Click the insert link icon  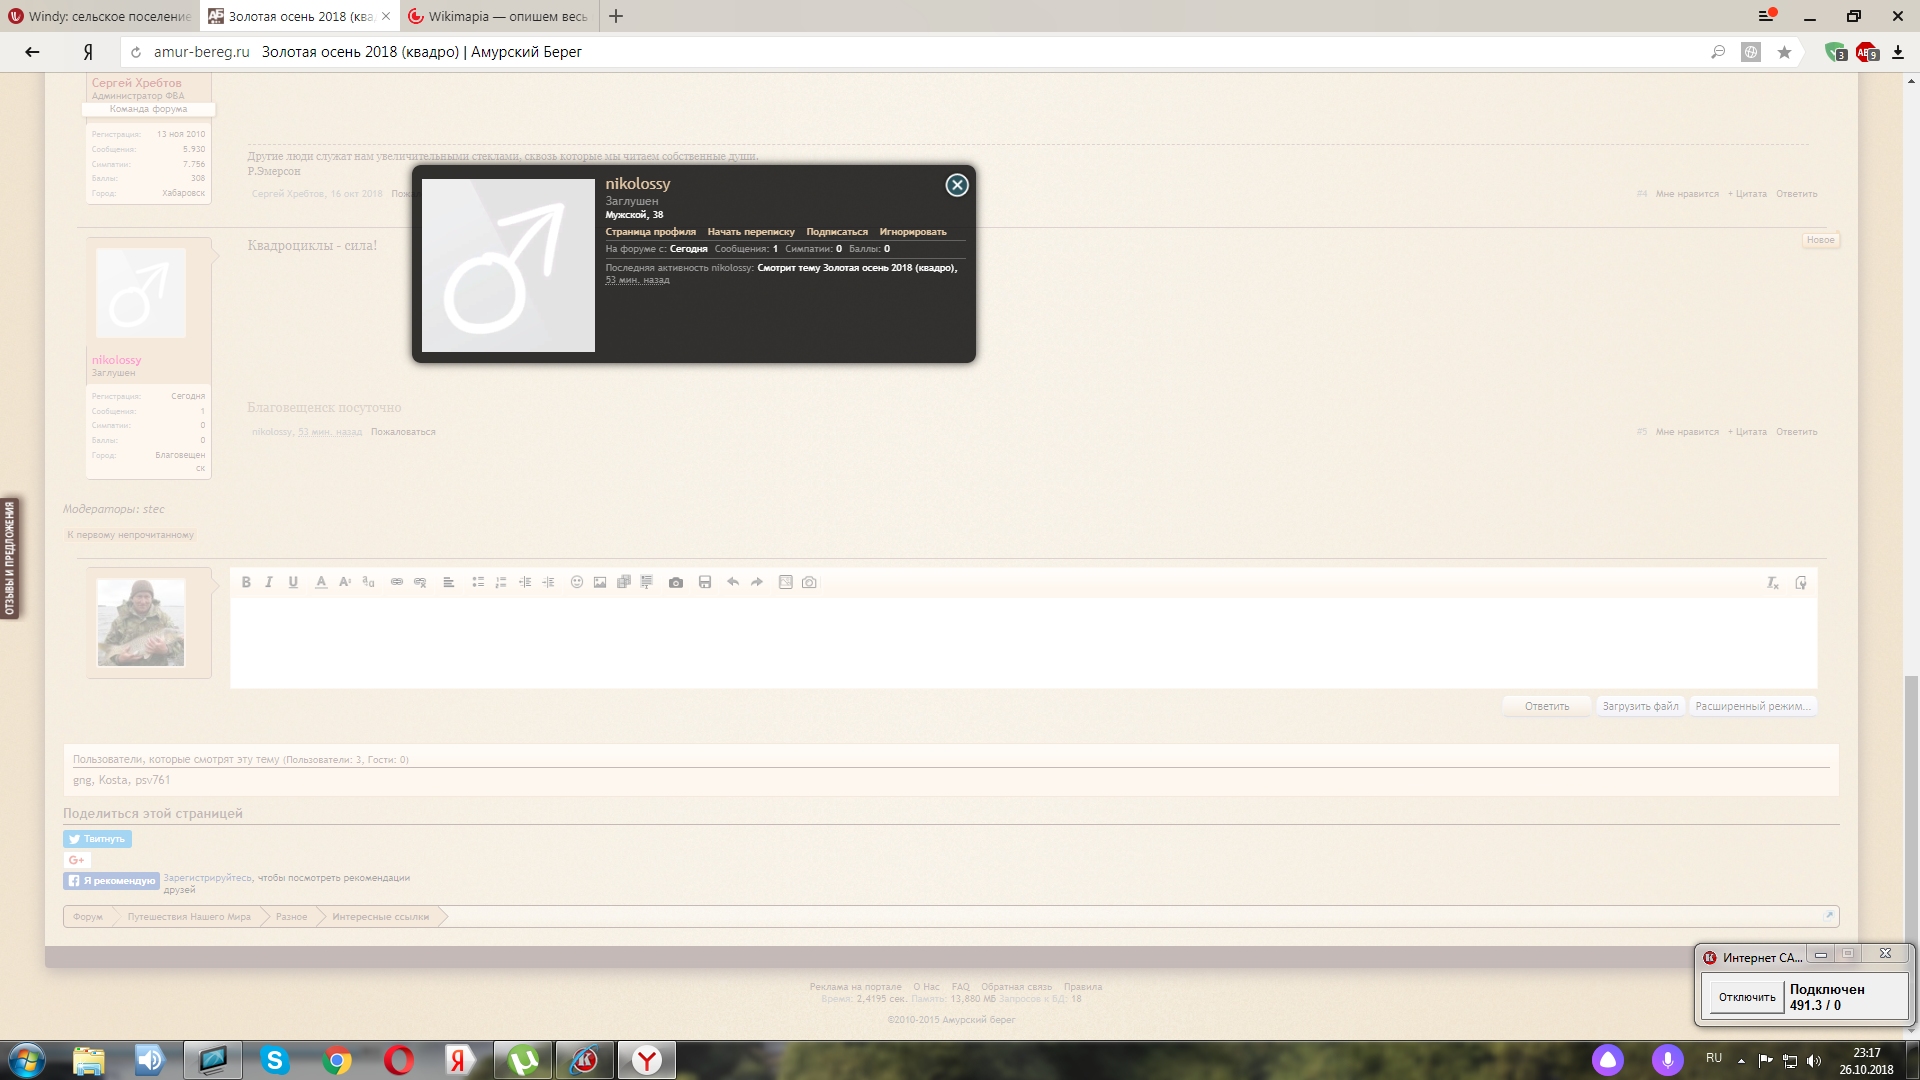(397, 582)
